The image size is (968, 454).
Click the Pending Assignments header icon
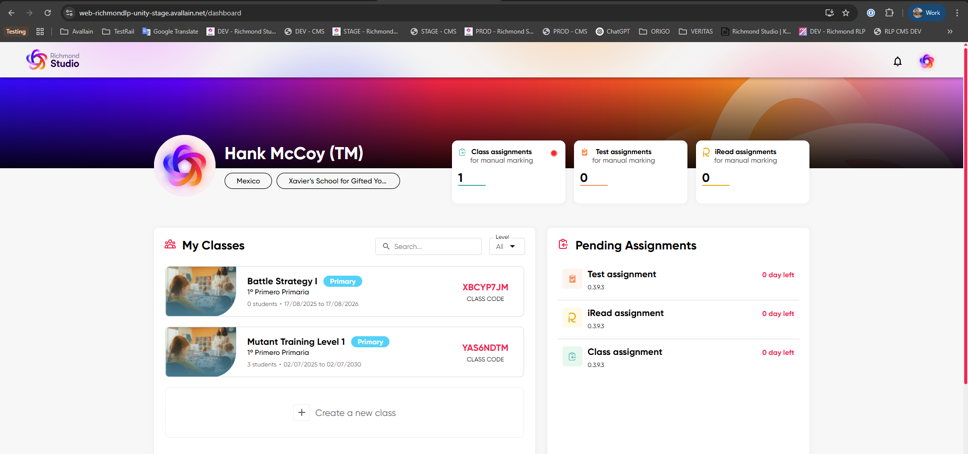563,245
